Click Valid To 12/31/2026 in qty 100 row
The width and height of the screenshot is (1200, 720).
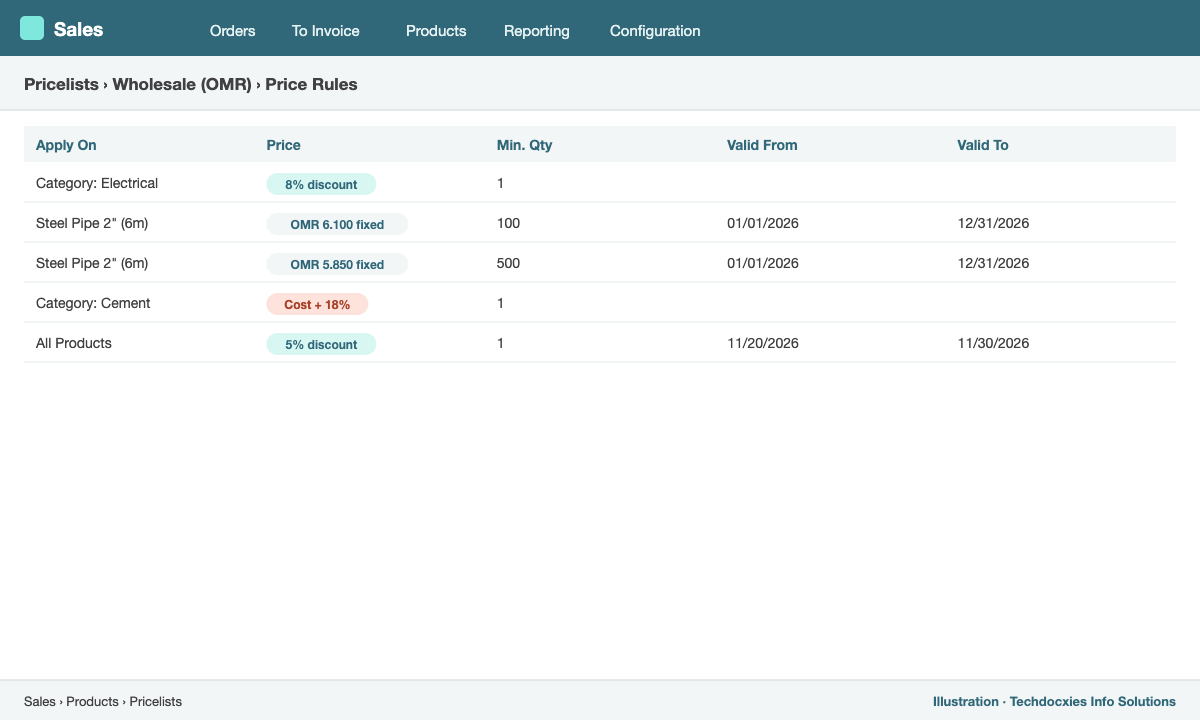tap(993, 223)
